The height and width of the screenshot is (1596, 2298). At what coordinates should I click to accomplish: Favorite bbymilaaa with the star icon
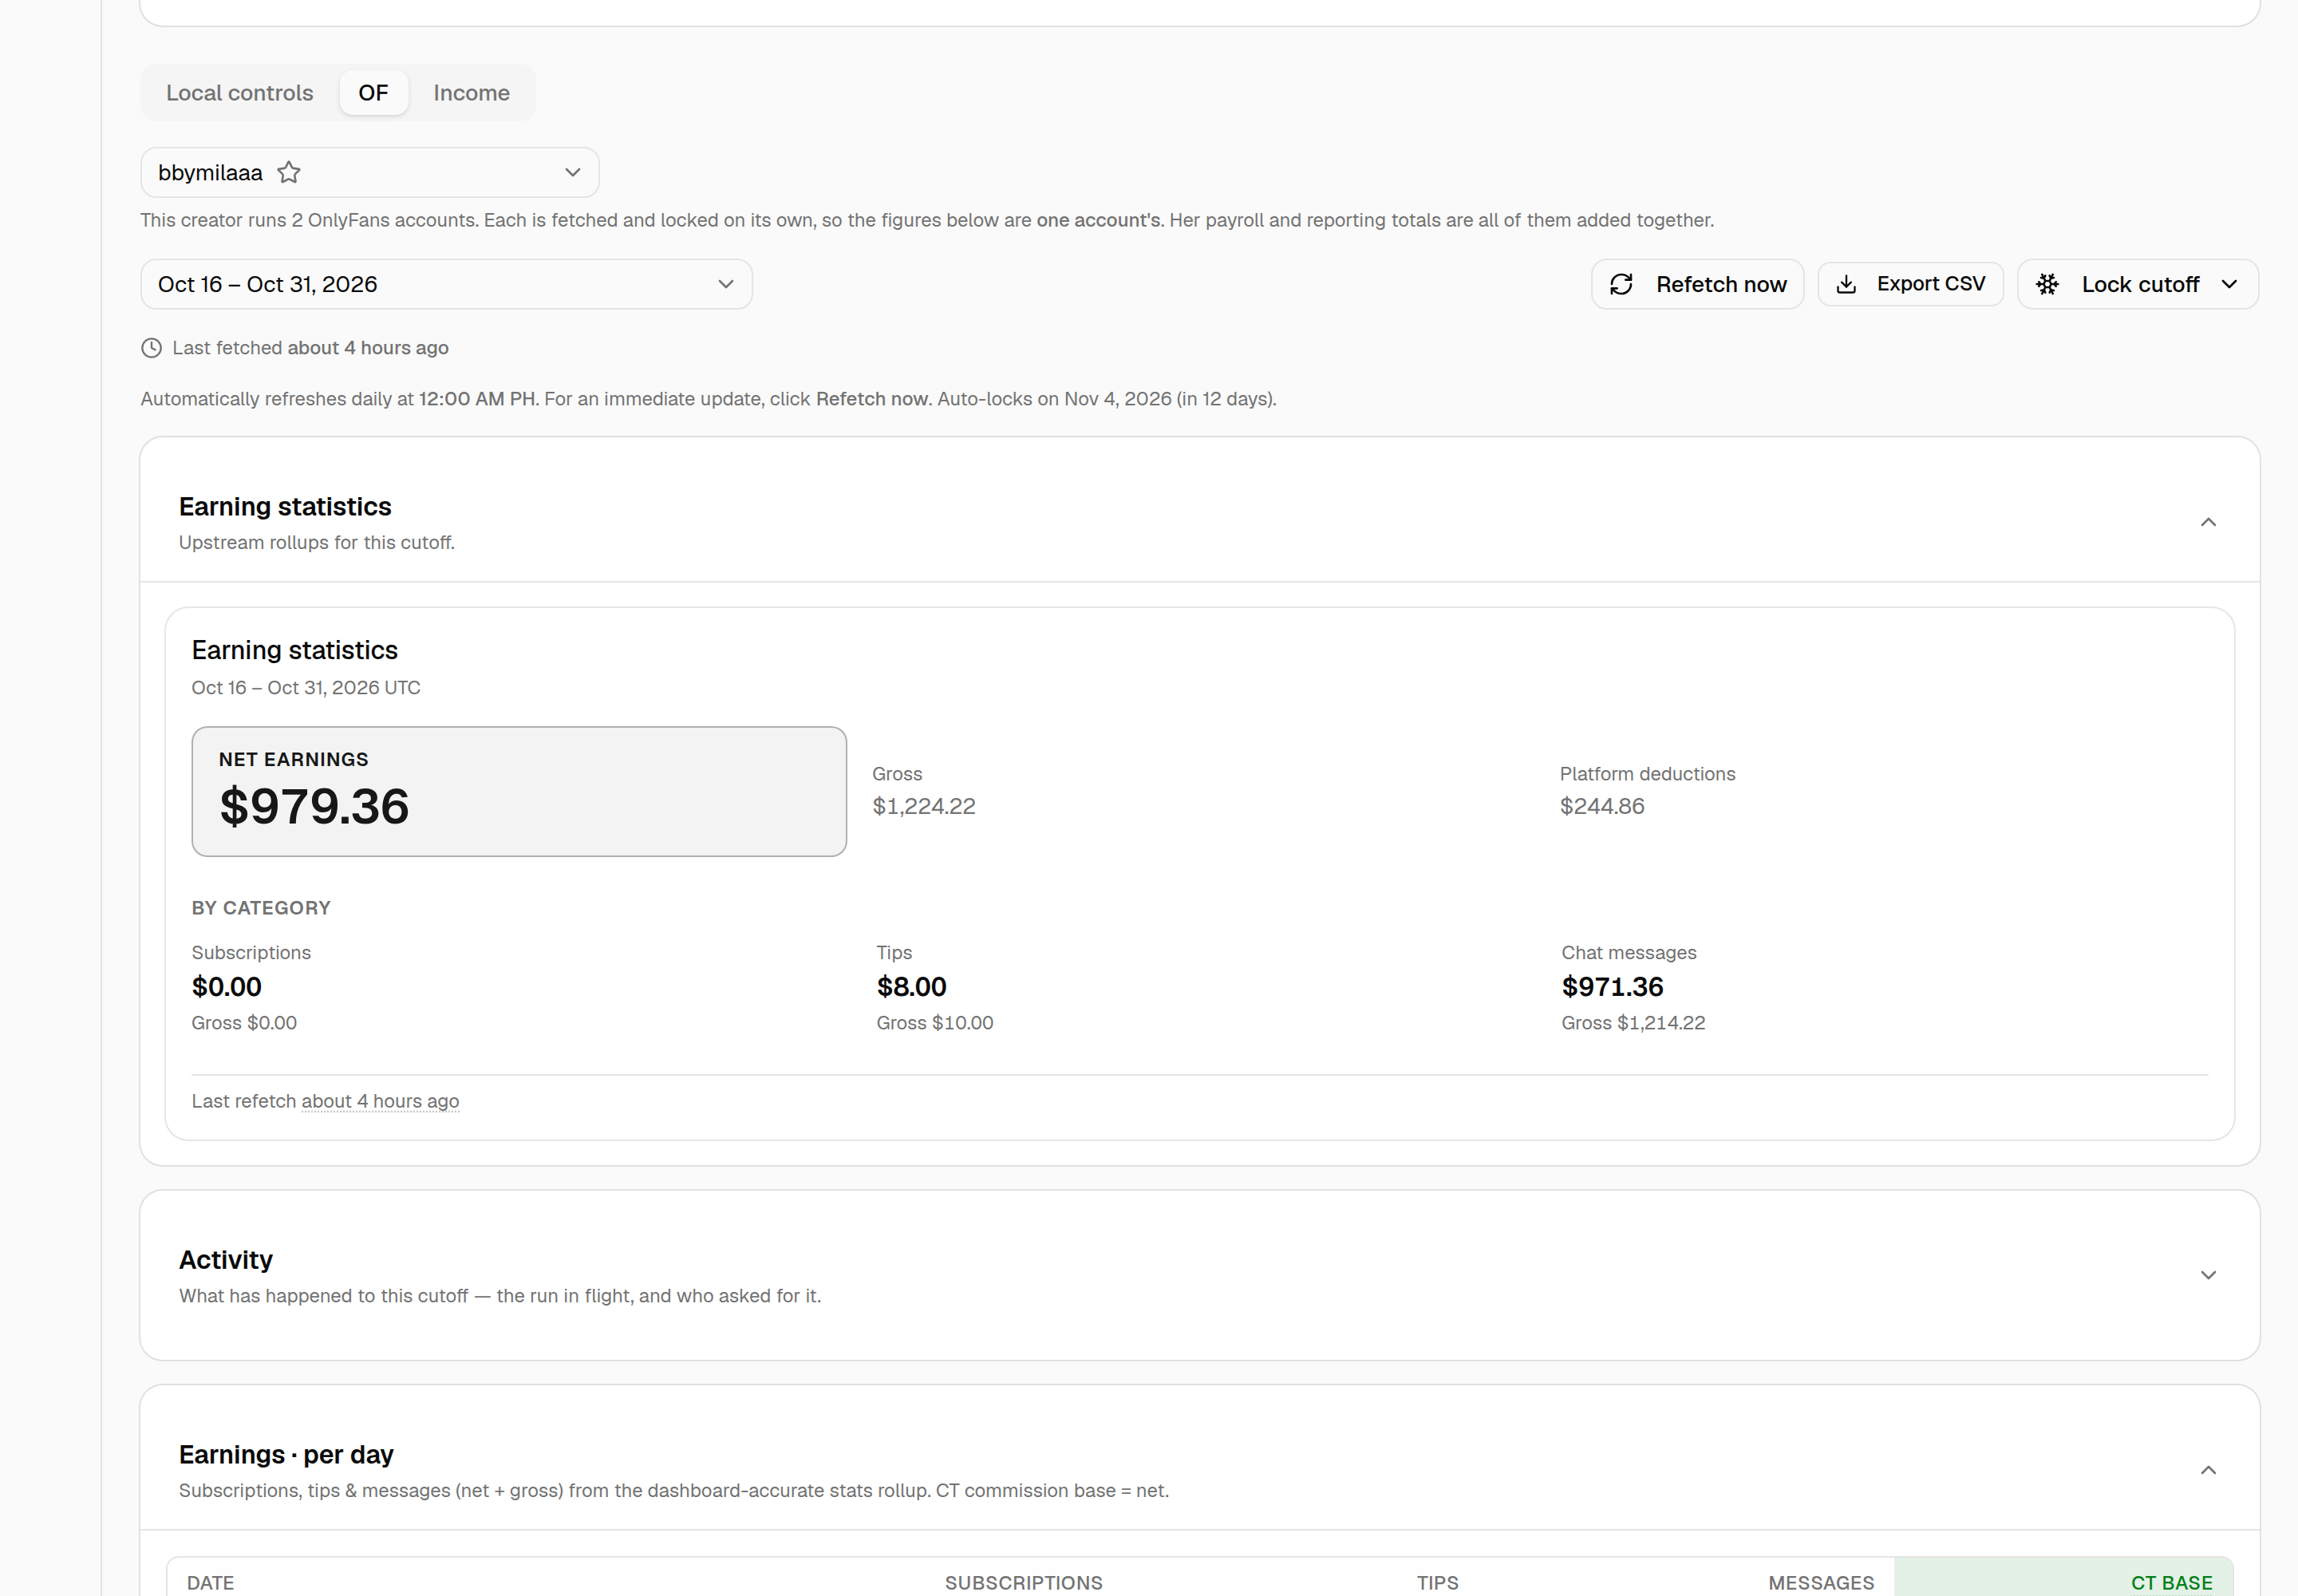pyautogui.click(x=289, y=172)
